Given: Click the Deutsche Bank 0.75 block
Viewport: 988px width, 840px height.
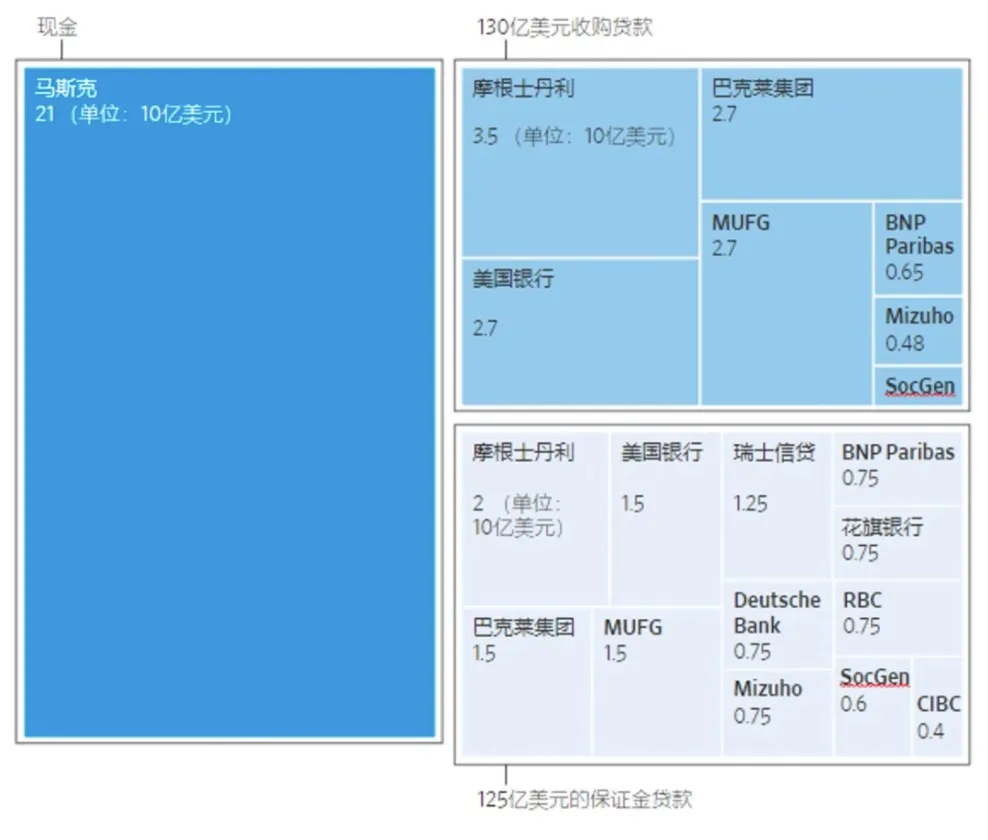Looking at the screenshot, I should [x=777, y=625].
